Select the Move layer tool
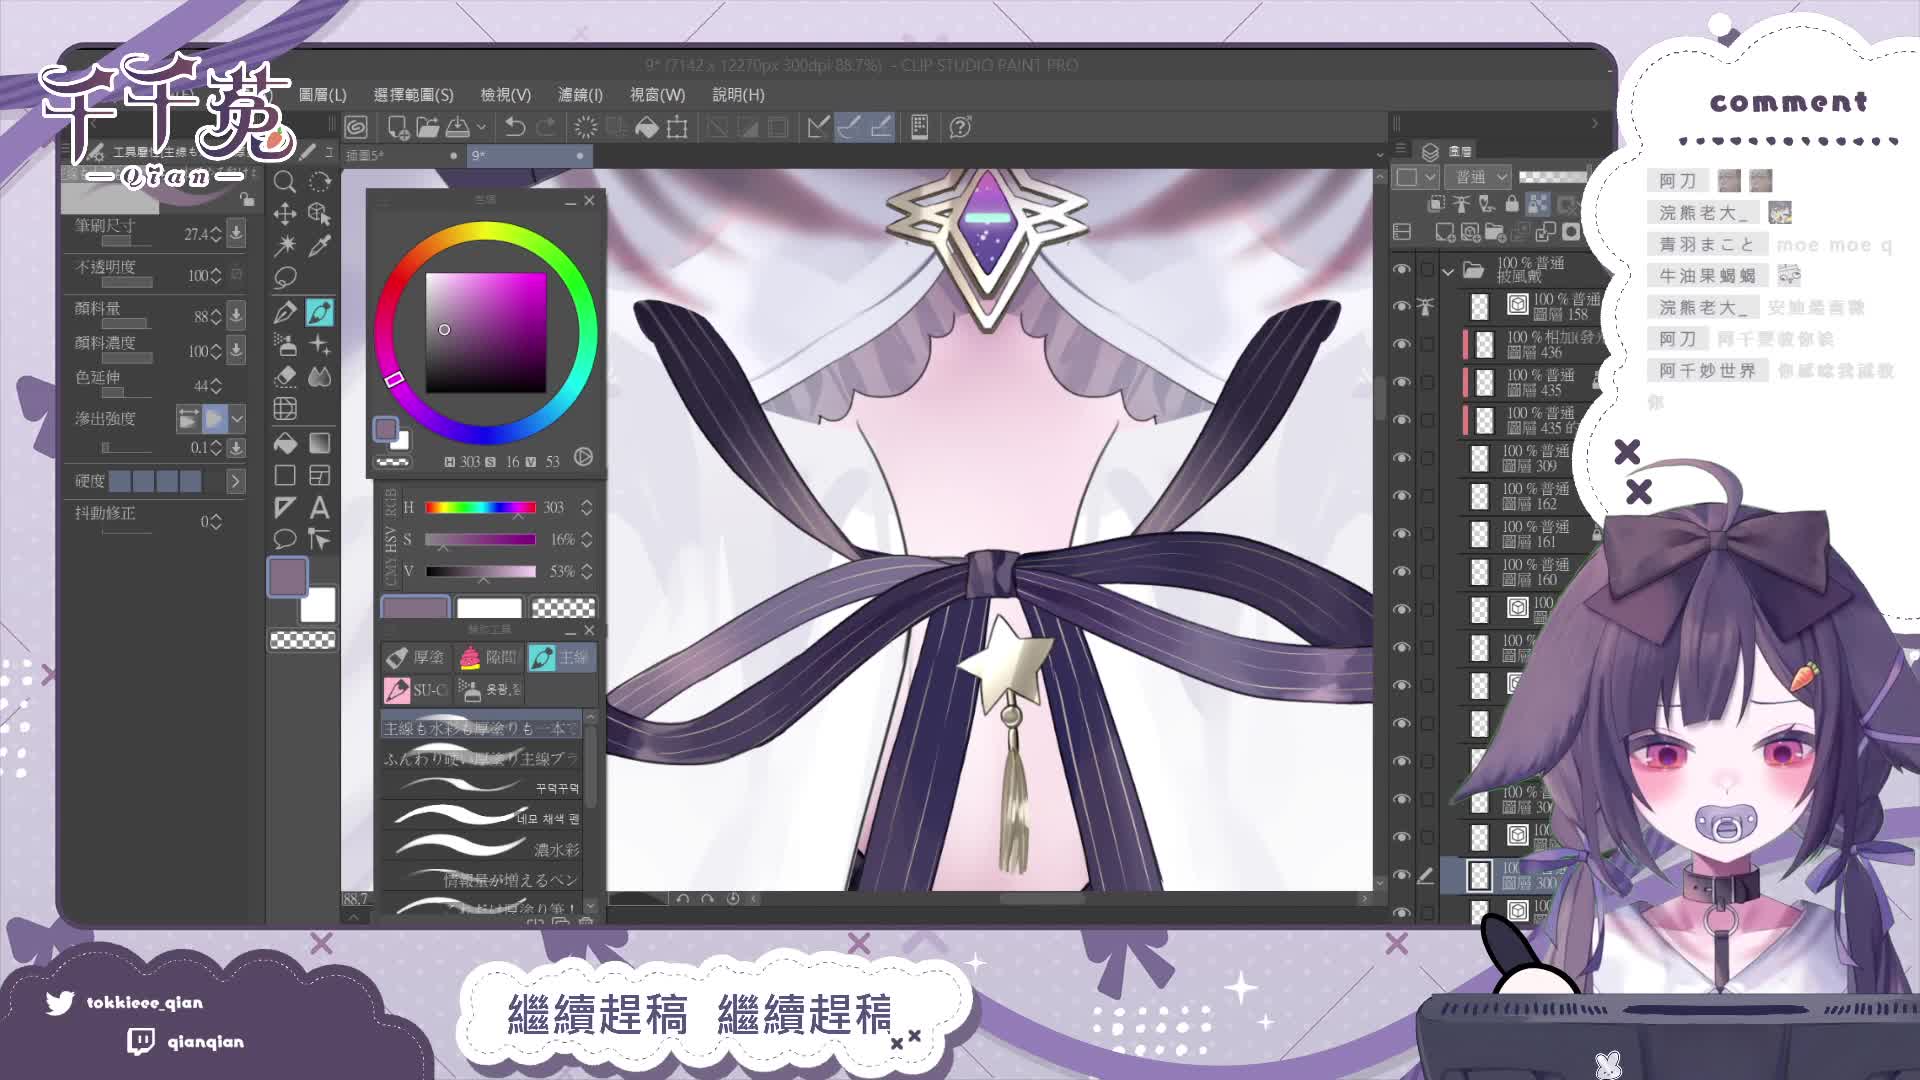Viewport: 1920px width, 1080px height. point(285,213)
